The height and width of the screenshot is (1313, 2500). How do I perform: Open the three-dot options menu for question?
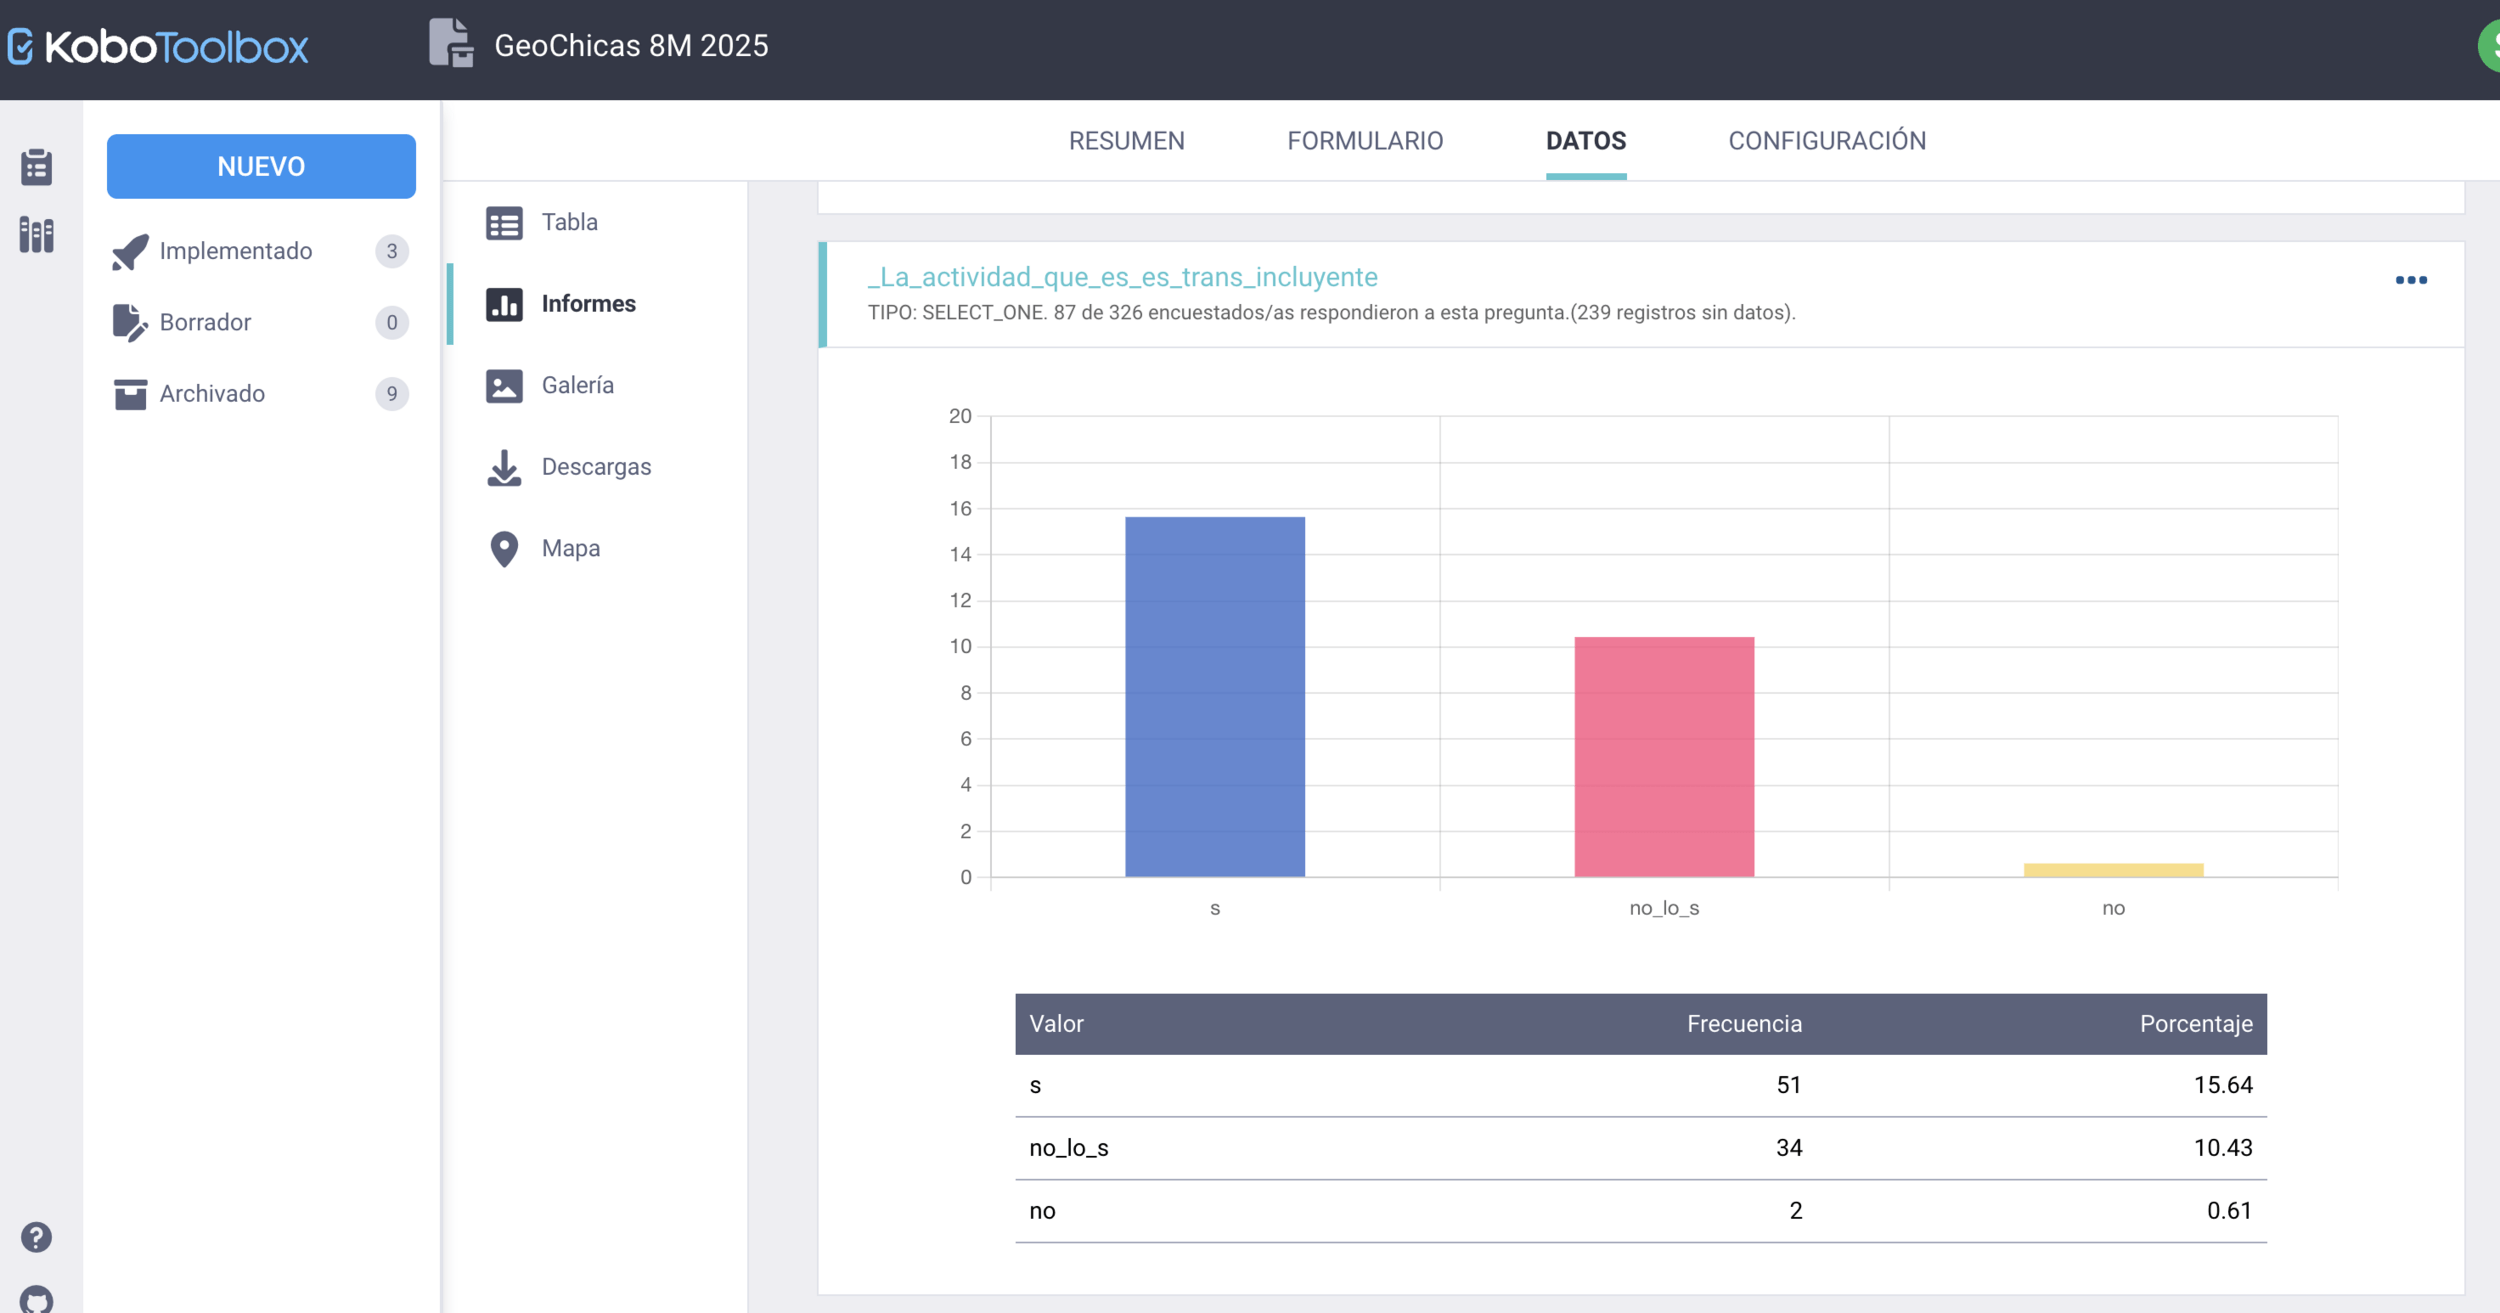(2410, 280)
